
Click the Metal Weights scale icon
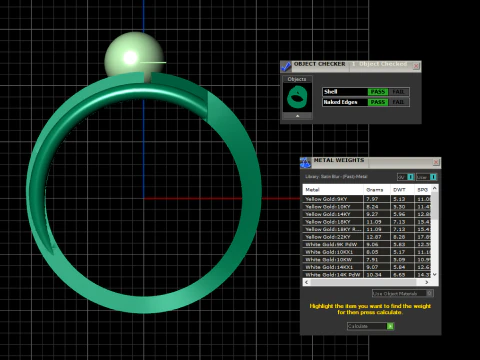point(305,163)
